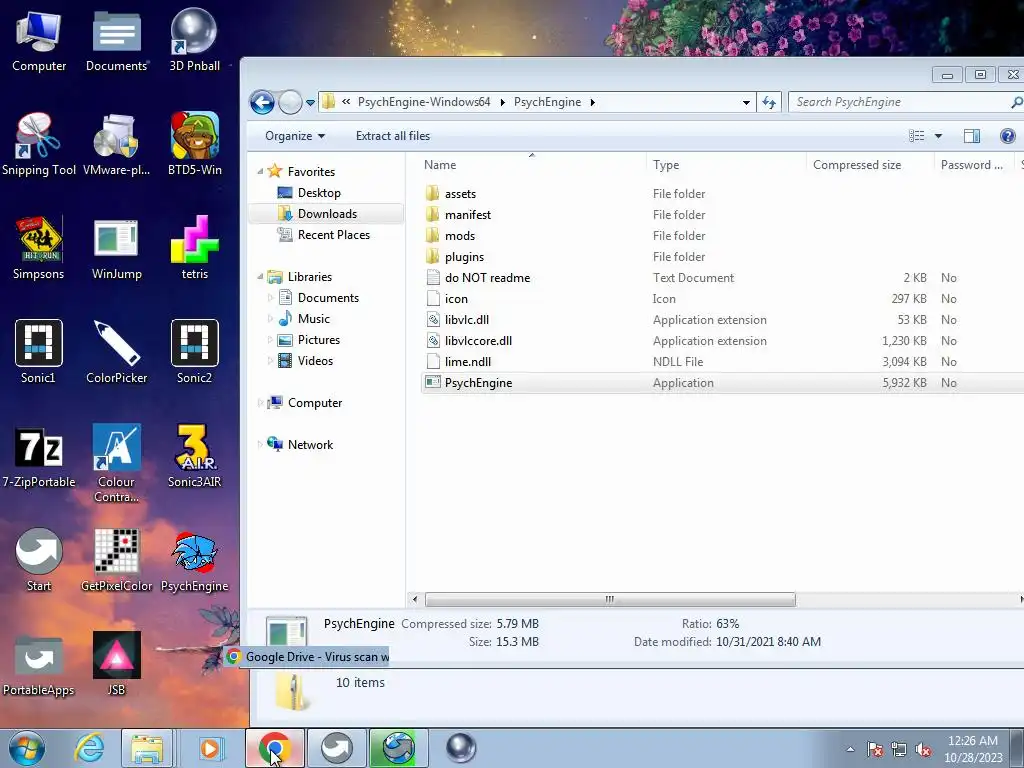Screen dimensions: 1024x768
Task: Click the Explorer Back navigation button
Action: tap(262, 103)
